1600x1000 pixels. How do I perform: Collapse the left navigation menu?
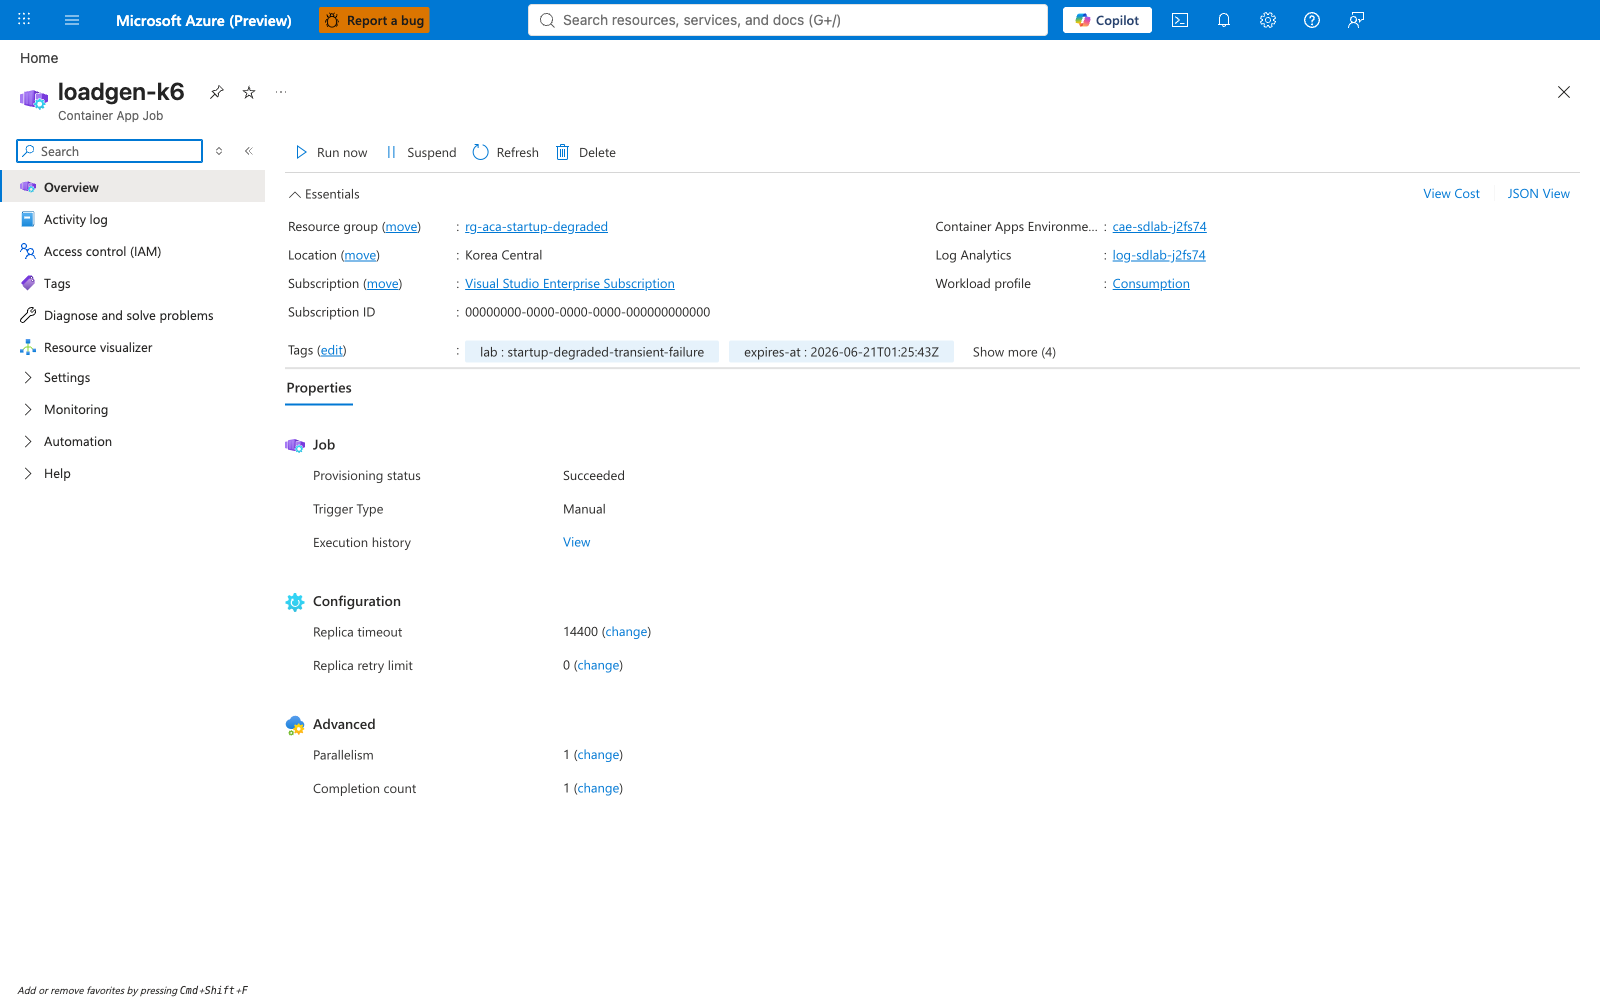tap(249, 151)
